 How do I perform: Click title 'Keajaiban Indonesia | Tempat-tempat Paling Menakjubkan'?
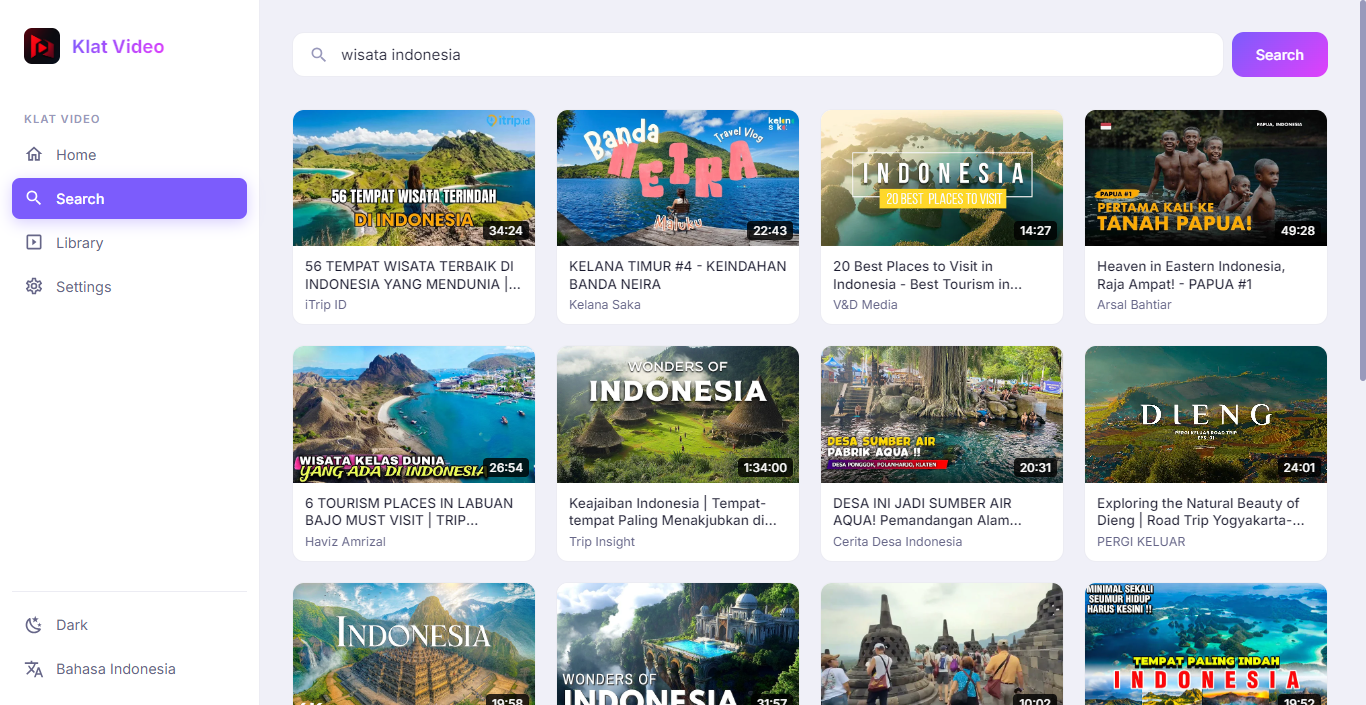(x=673, y=511)
